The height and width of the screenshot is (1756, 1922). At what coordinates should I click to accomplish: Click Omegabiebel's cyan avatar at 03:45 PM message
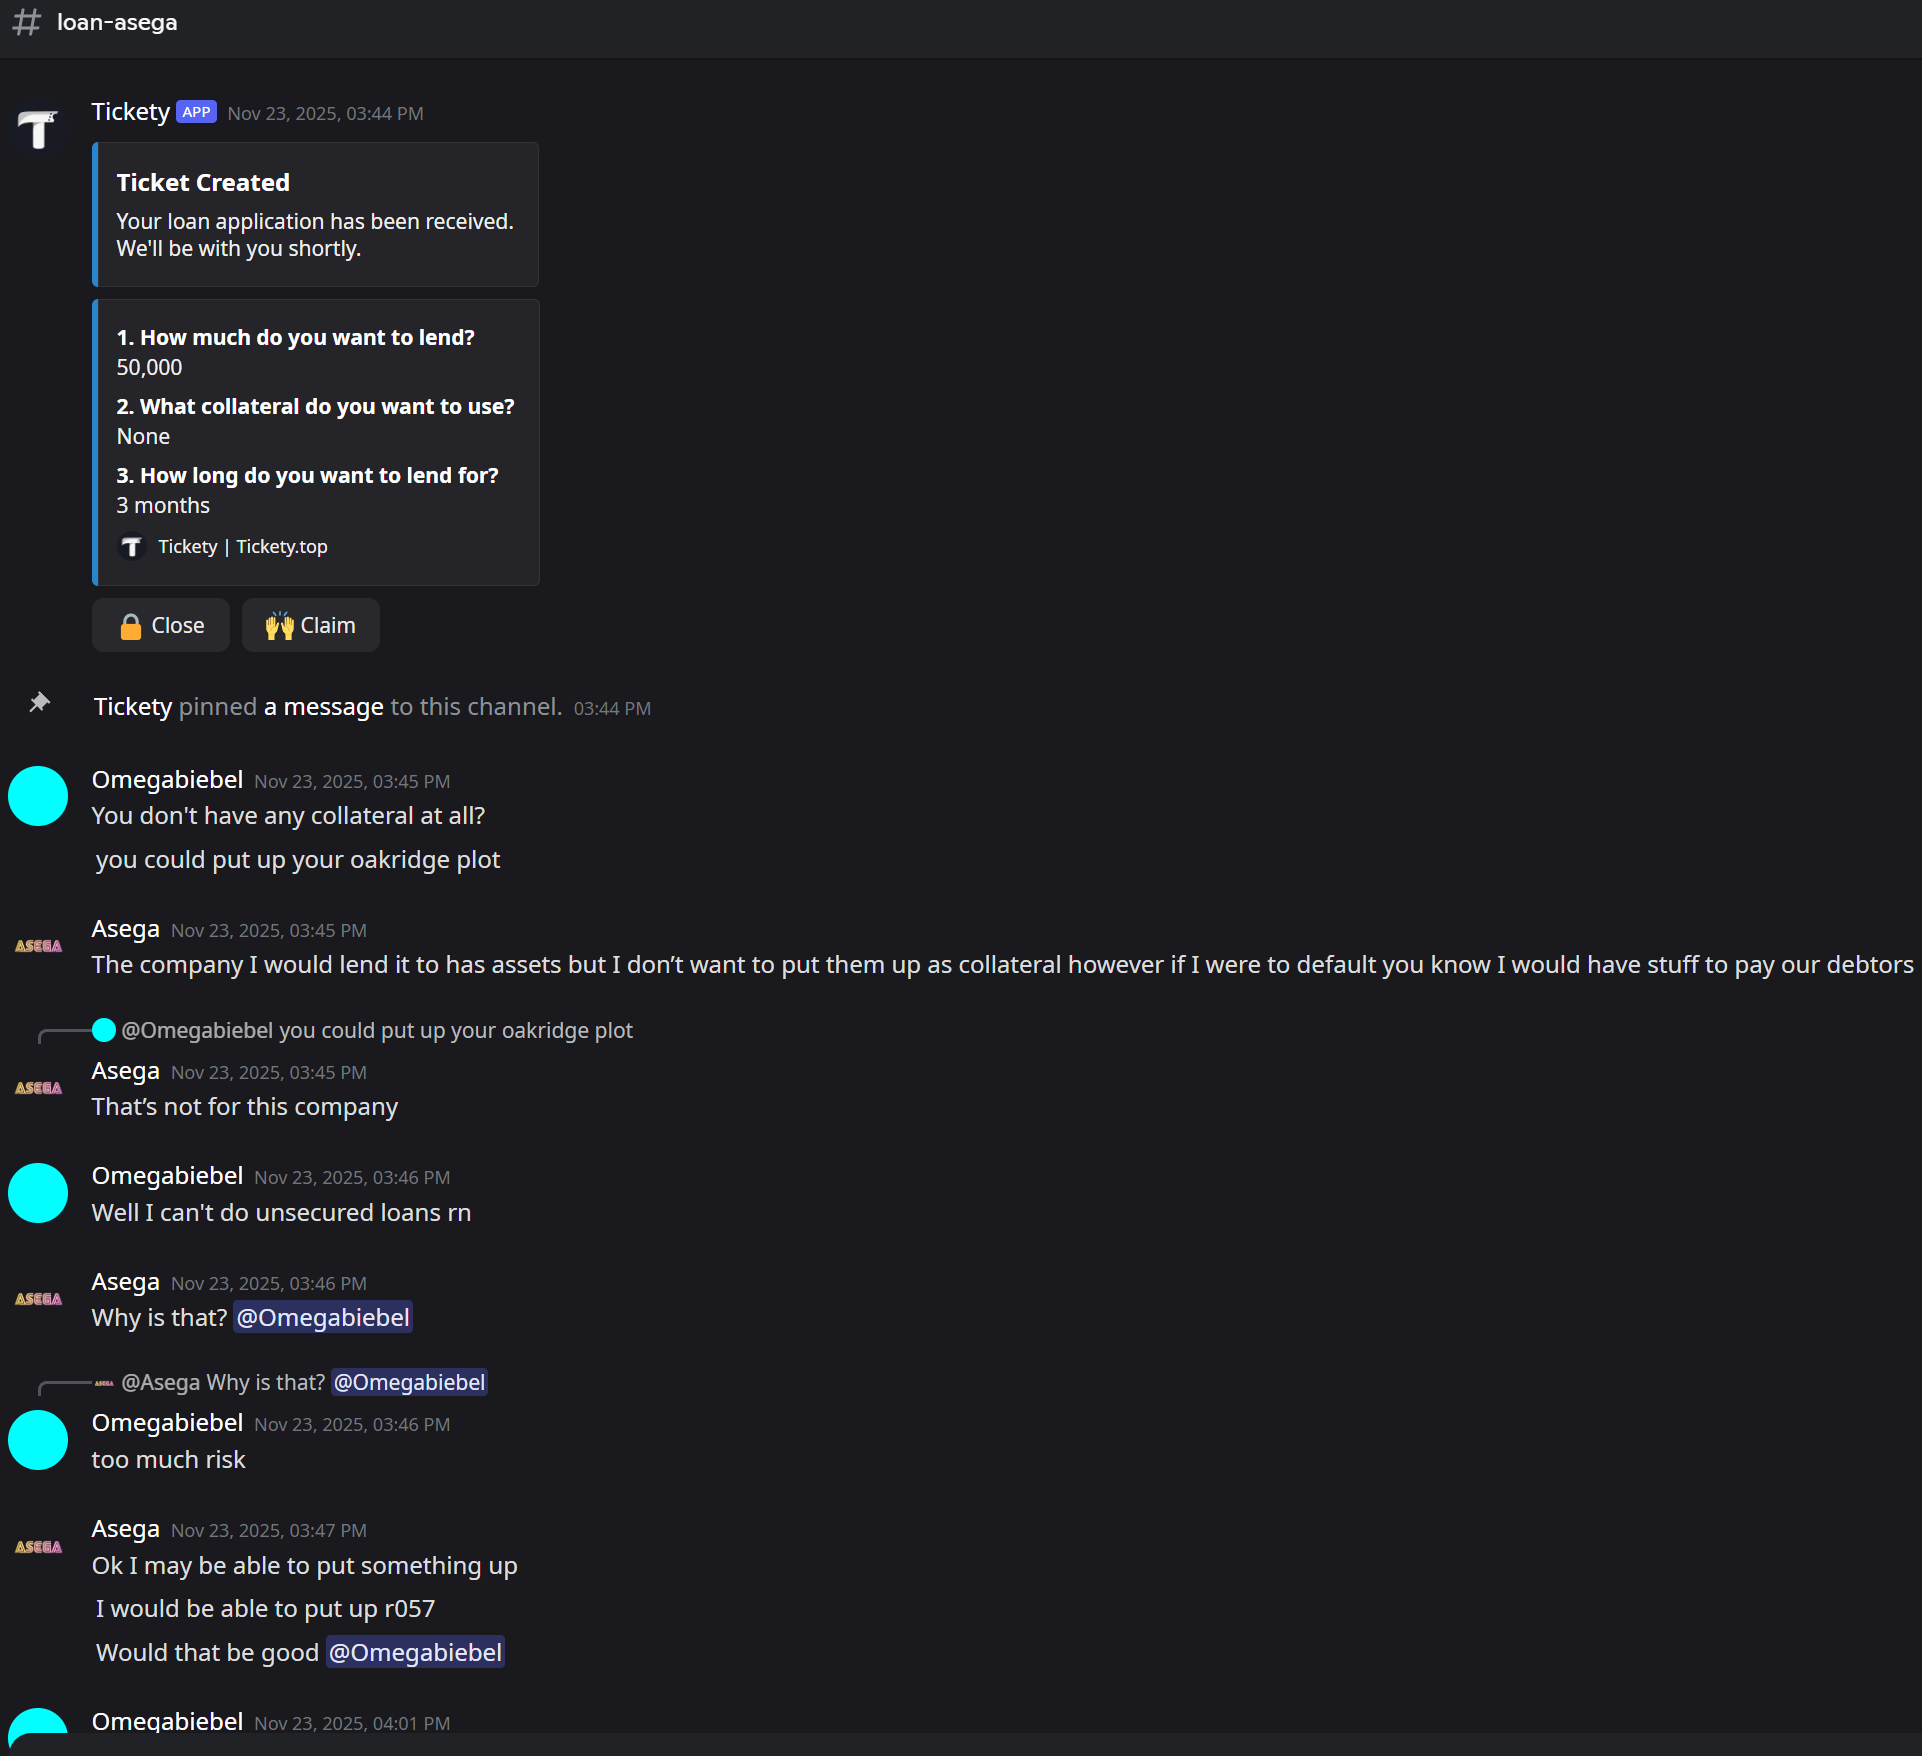click(x=38, y=796)
